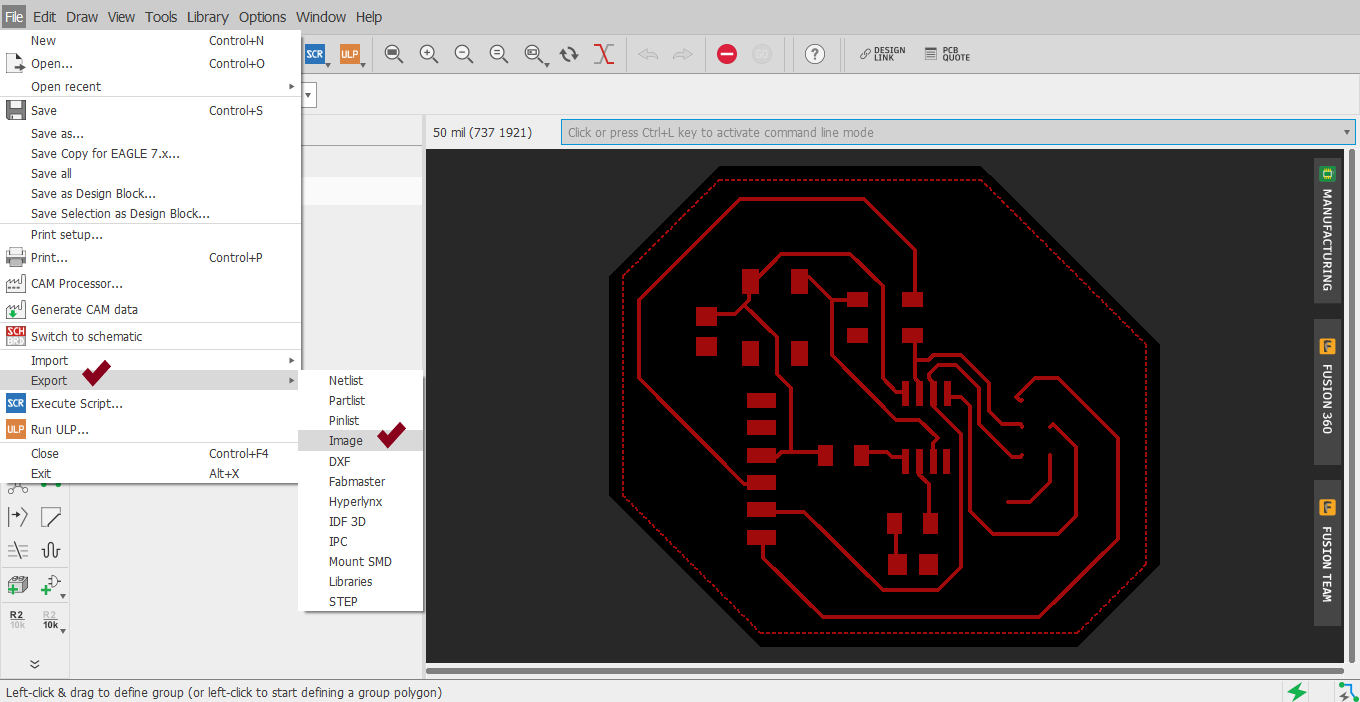
Task: Click the SCR script toolbar icon
Action: click(315, 54)
